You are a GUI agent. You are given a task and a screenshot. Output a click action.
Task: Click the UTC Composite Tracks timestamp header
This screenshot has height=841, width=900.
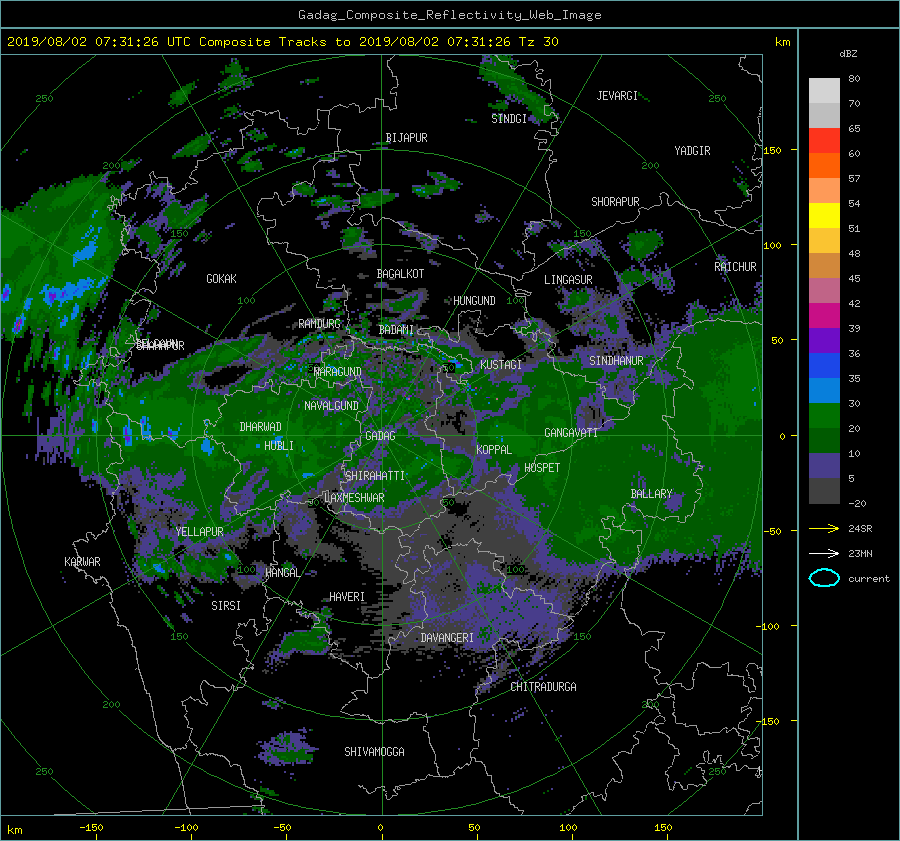(x=282, y=42)
